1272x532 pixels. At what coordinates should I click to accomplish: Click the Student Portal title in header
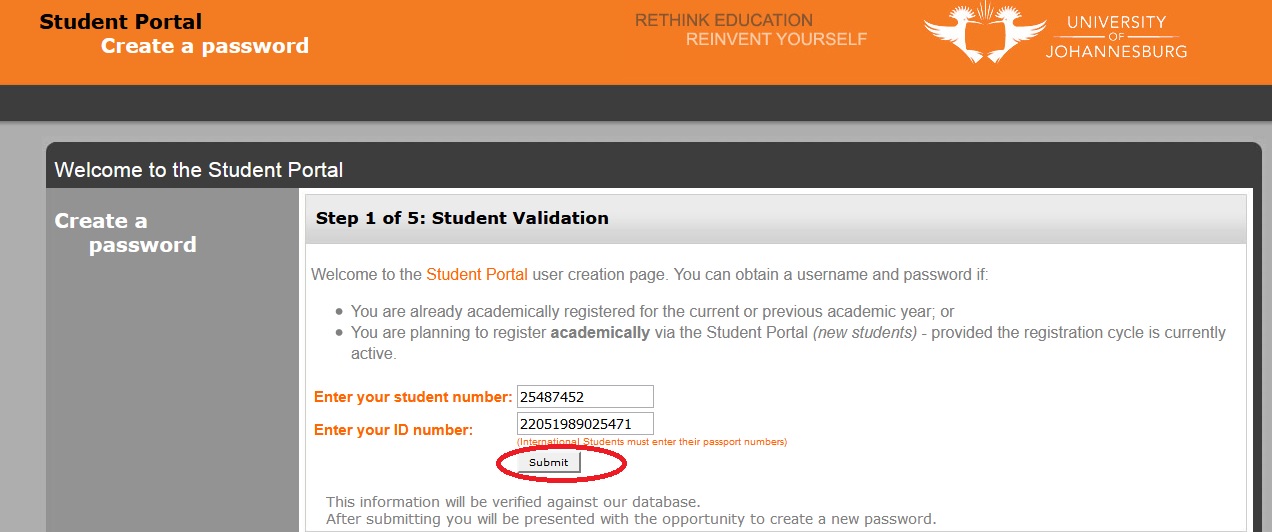coord(121,22)
